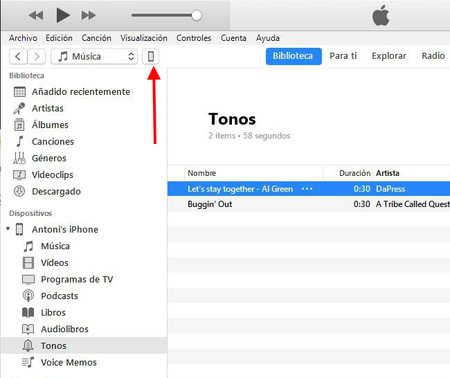
Task: Click the play button
Action: click(63, 15)
